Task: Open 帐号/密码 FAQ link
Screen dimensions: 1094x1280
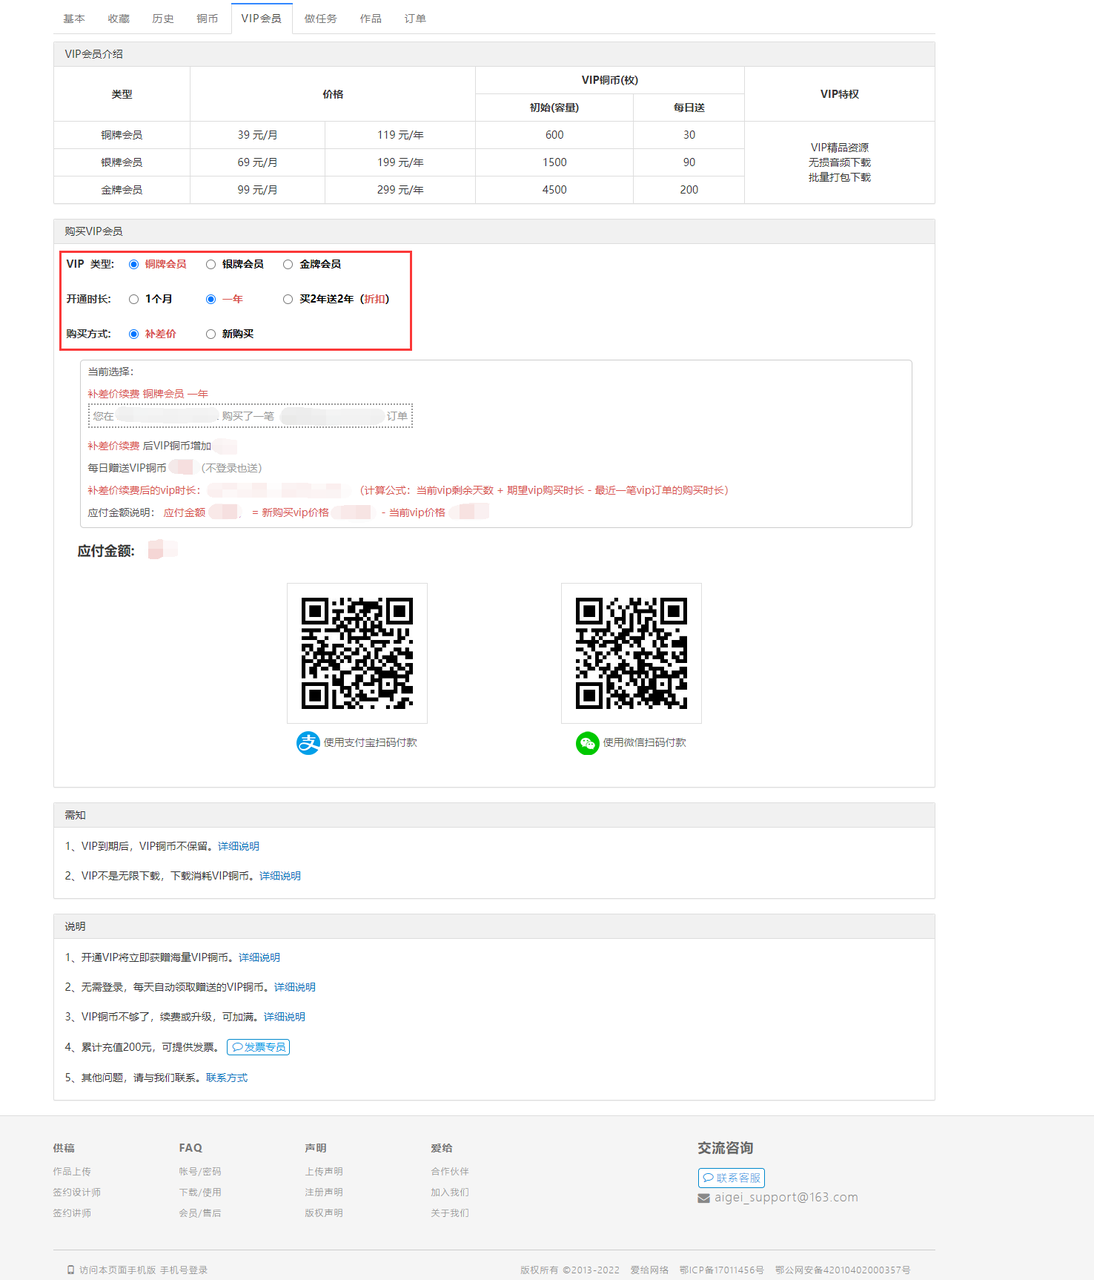Action: (200, 1172)
